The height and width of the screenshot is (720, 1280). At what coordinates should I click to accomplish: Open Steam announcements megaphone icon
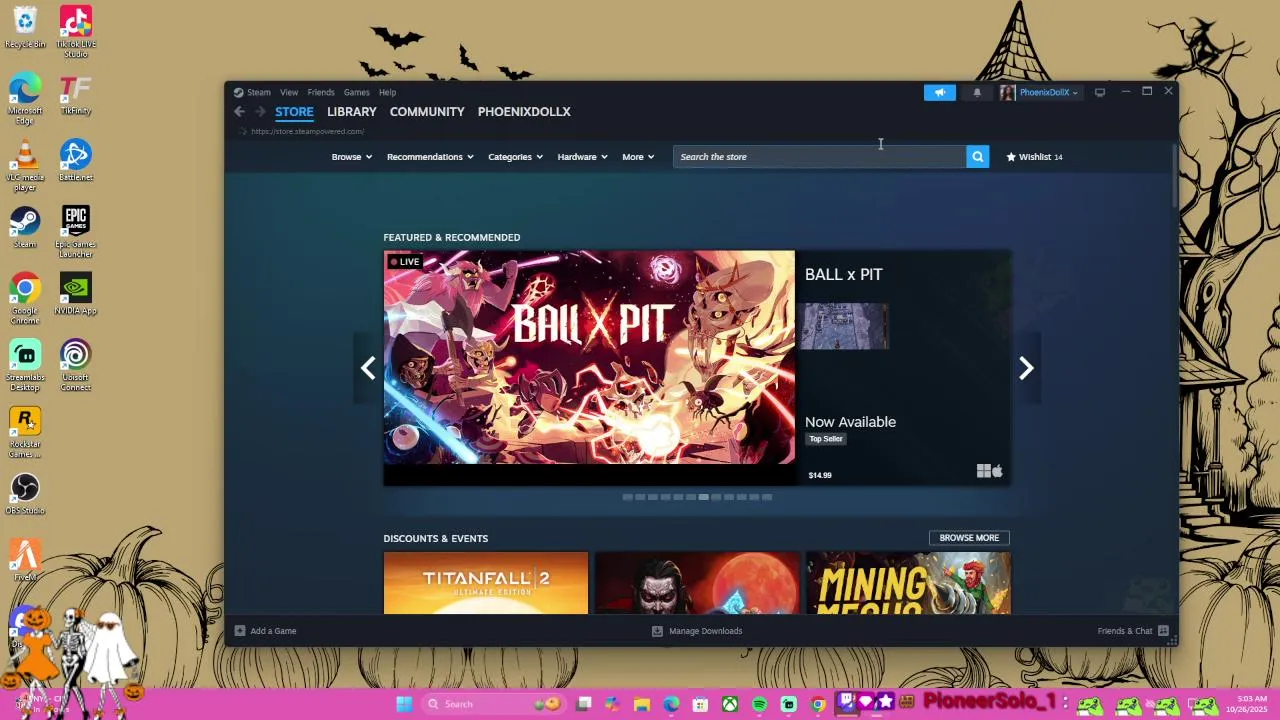[939, 92]
